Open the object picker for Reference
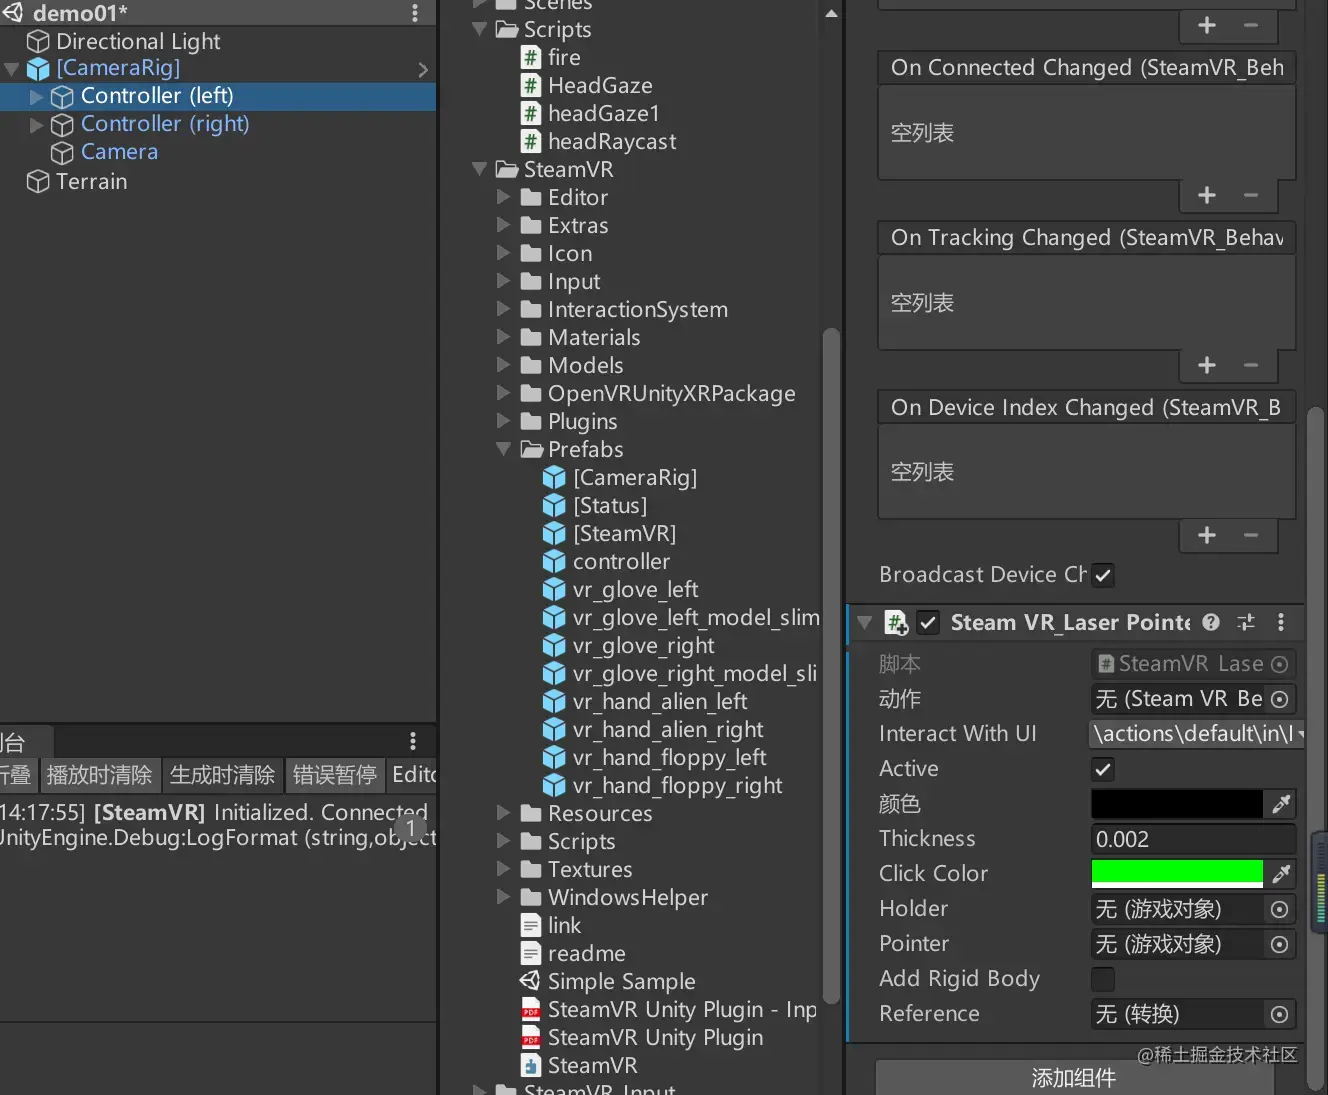Screen dimensions: 1328x1095 pos(1279,1014)
